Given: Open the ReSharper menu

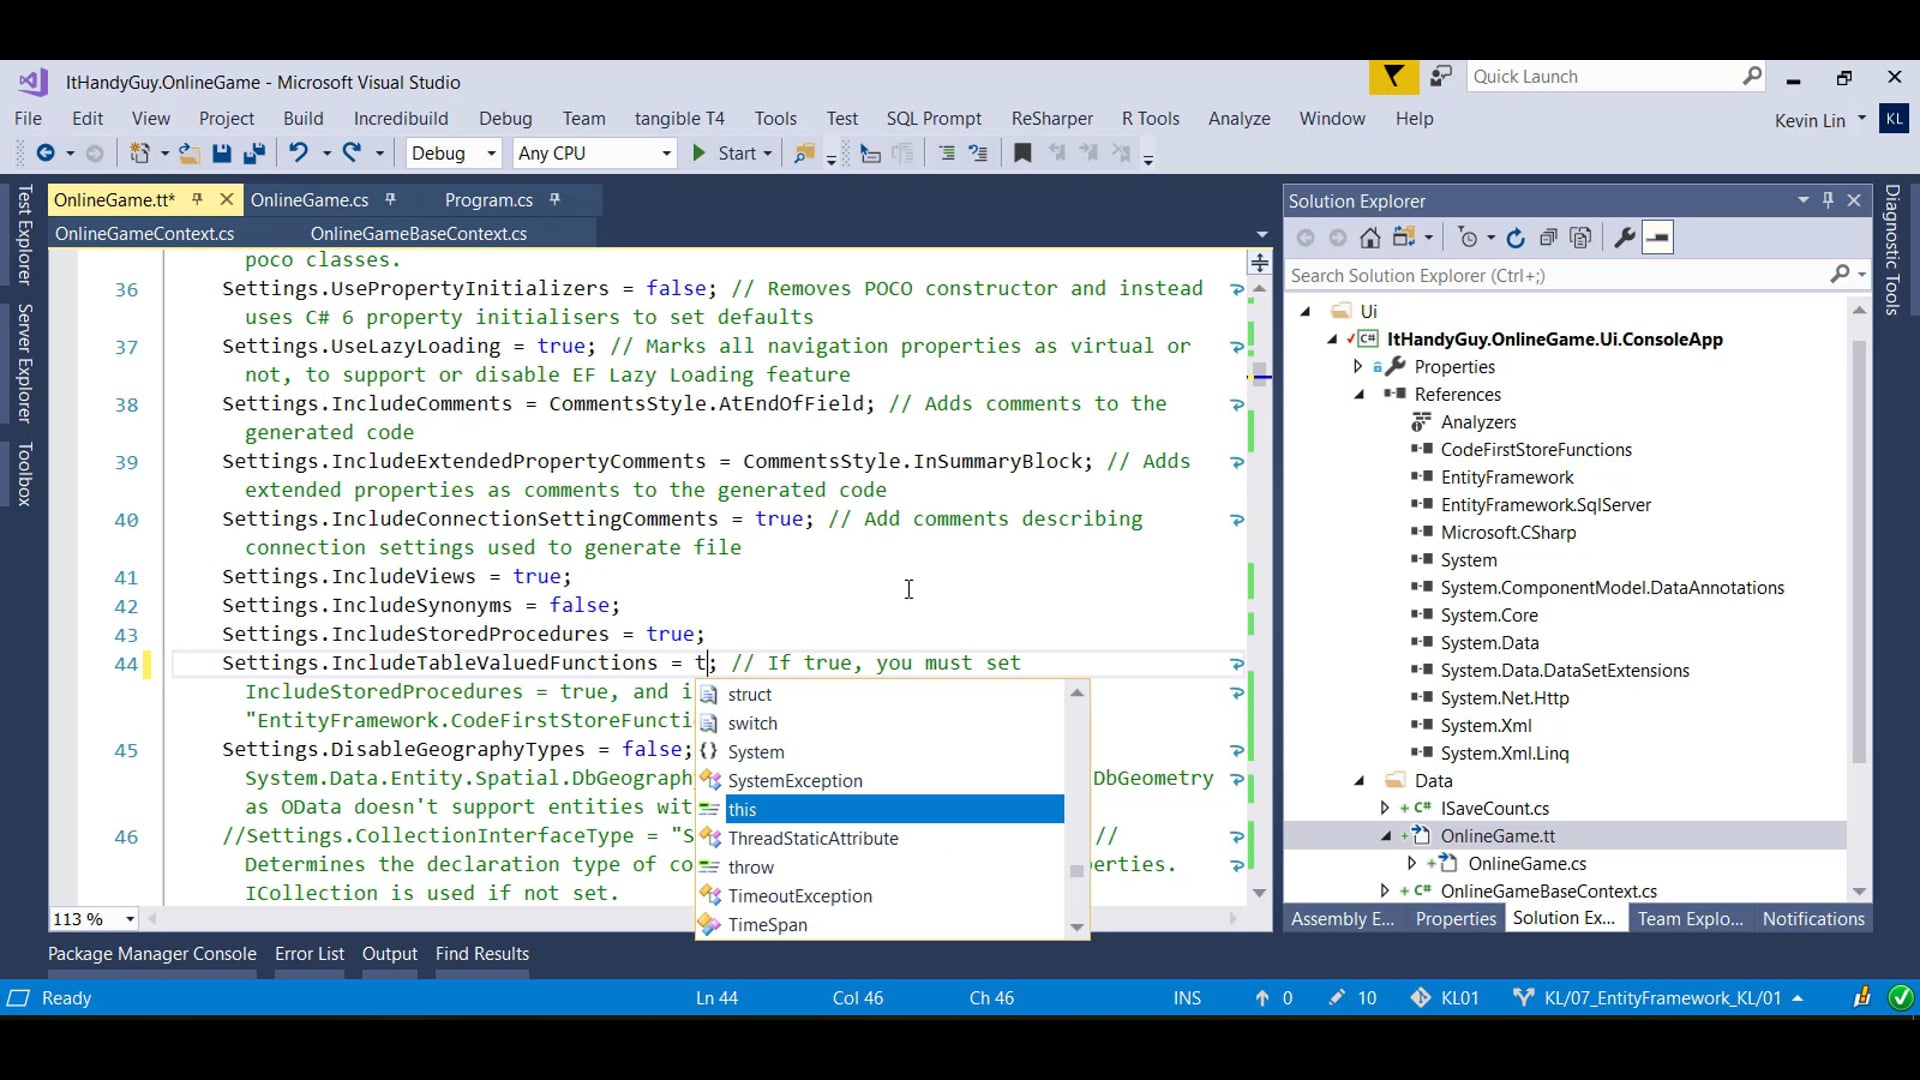Looking at the screenshot, I should click(x=1051, y=118).
